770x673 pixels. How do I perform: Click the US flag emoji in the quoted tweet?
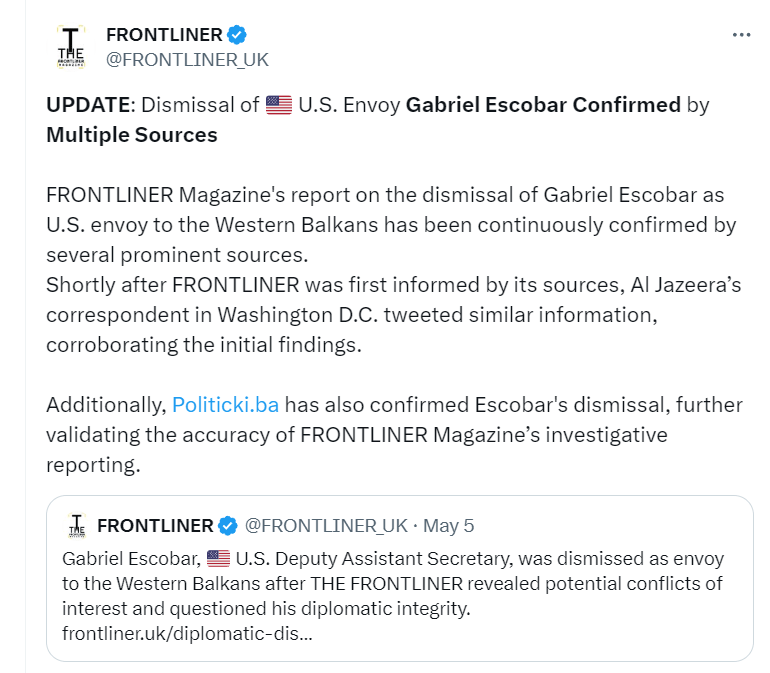(x=218, y=558)
